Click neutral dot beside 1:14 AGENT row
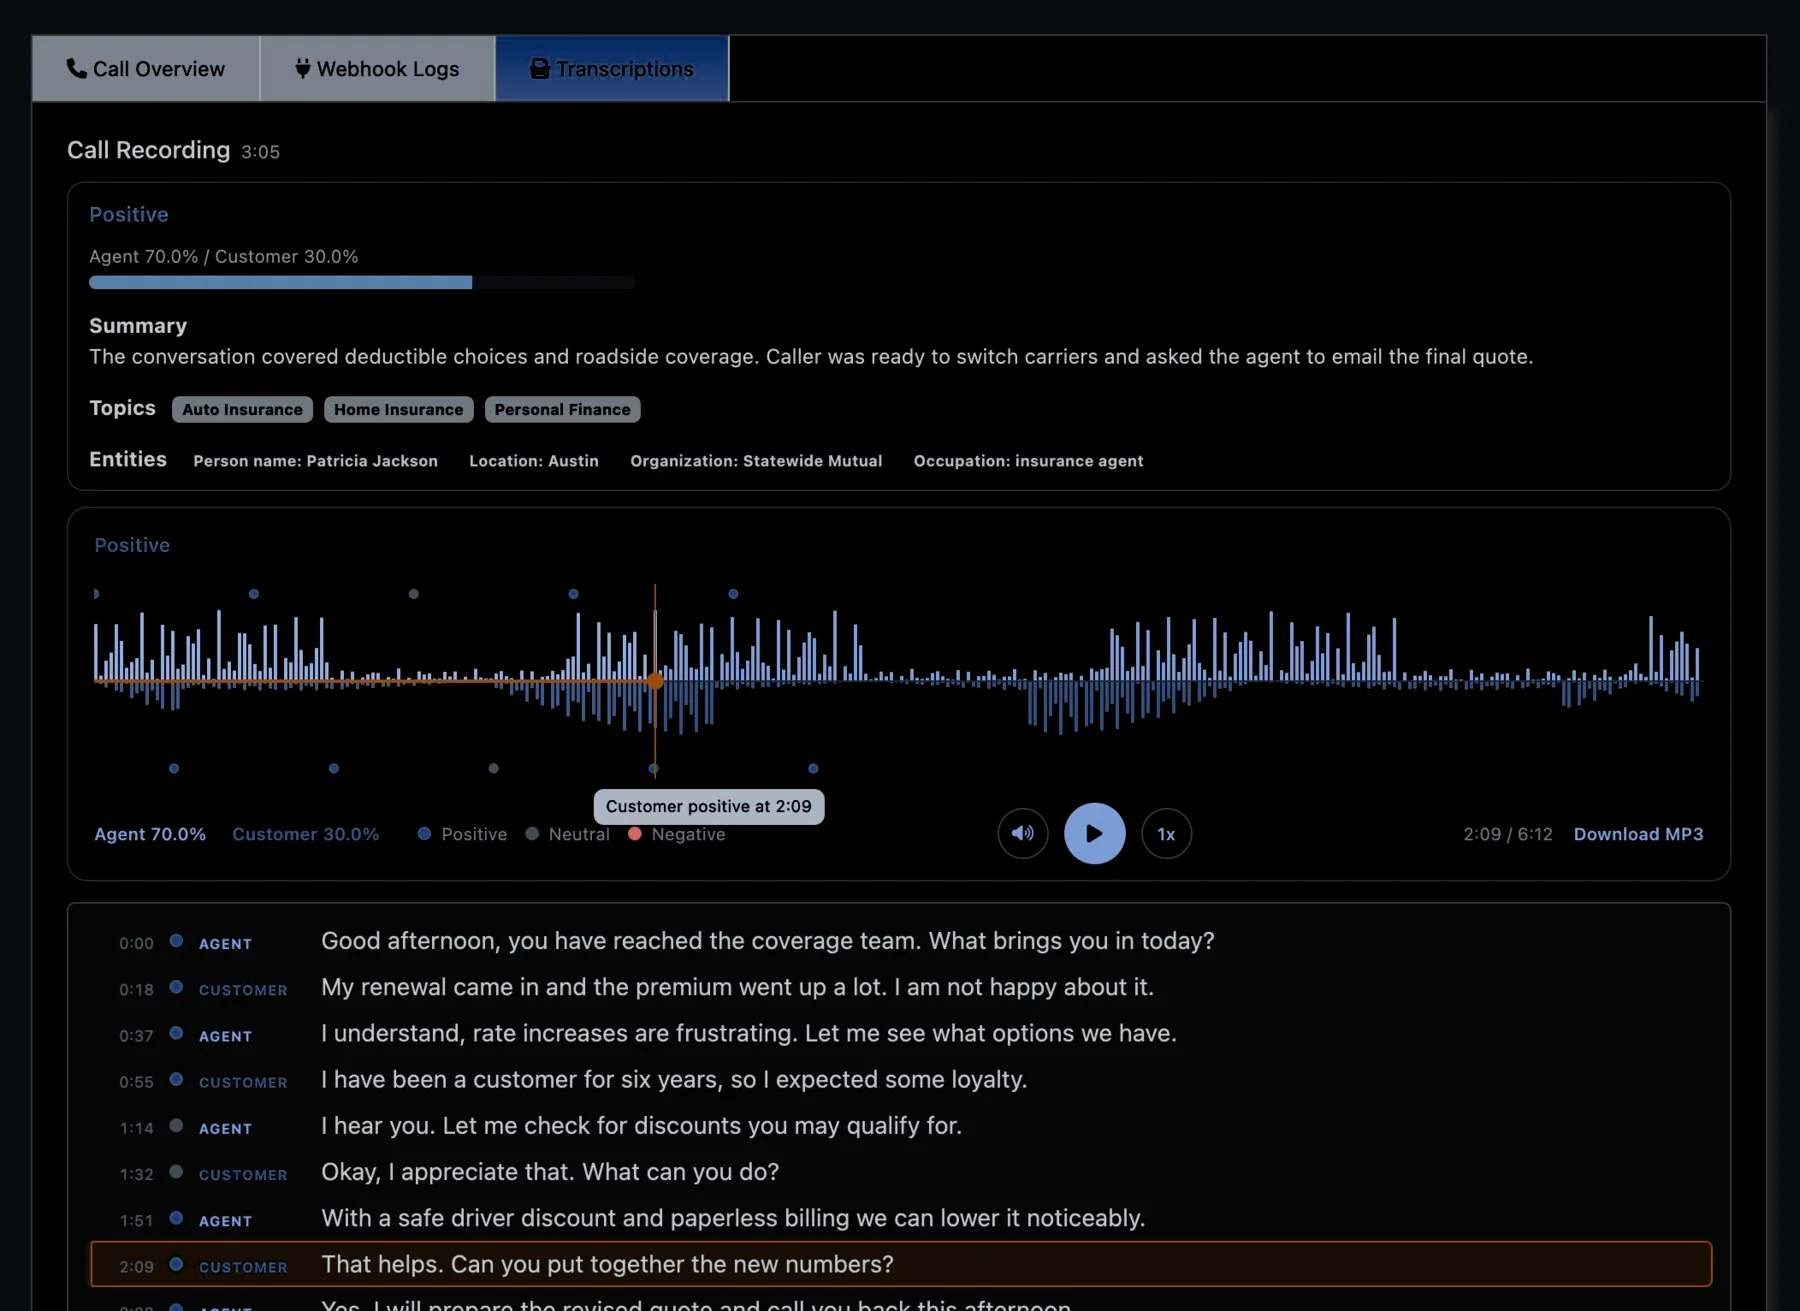 coord(176,1125)
